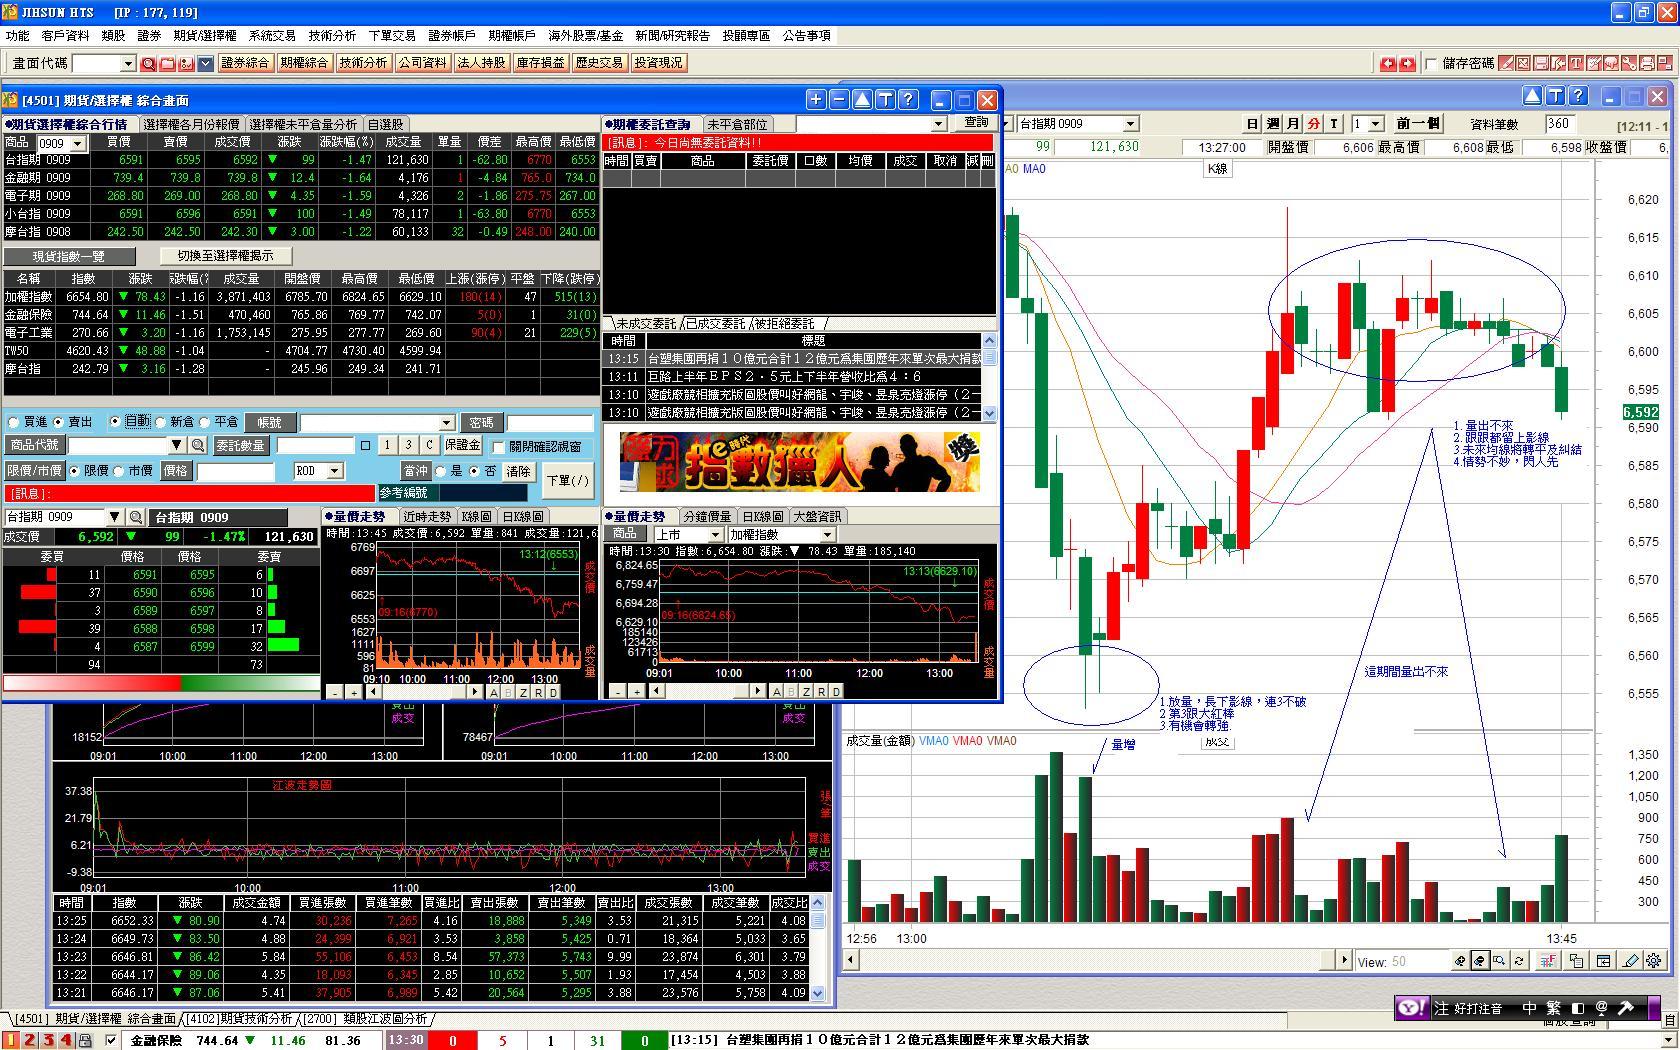Click the 分 minute interval button in the chart toolbar
This screenshot has width=1680, height=1050.
[1313, 124]
